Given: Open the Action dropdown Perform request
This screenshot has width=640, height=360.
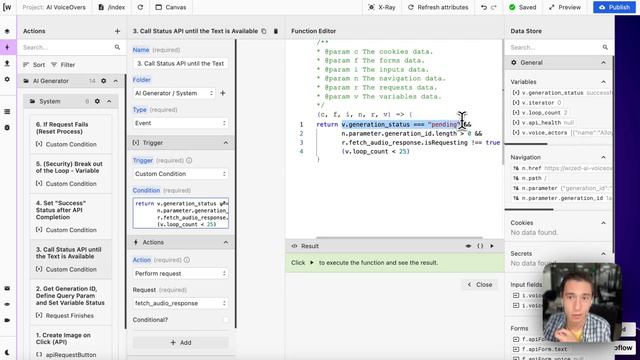Looking at the screenshot, I should 180,273.
